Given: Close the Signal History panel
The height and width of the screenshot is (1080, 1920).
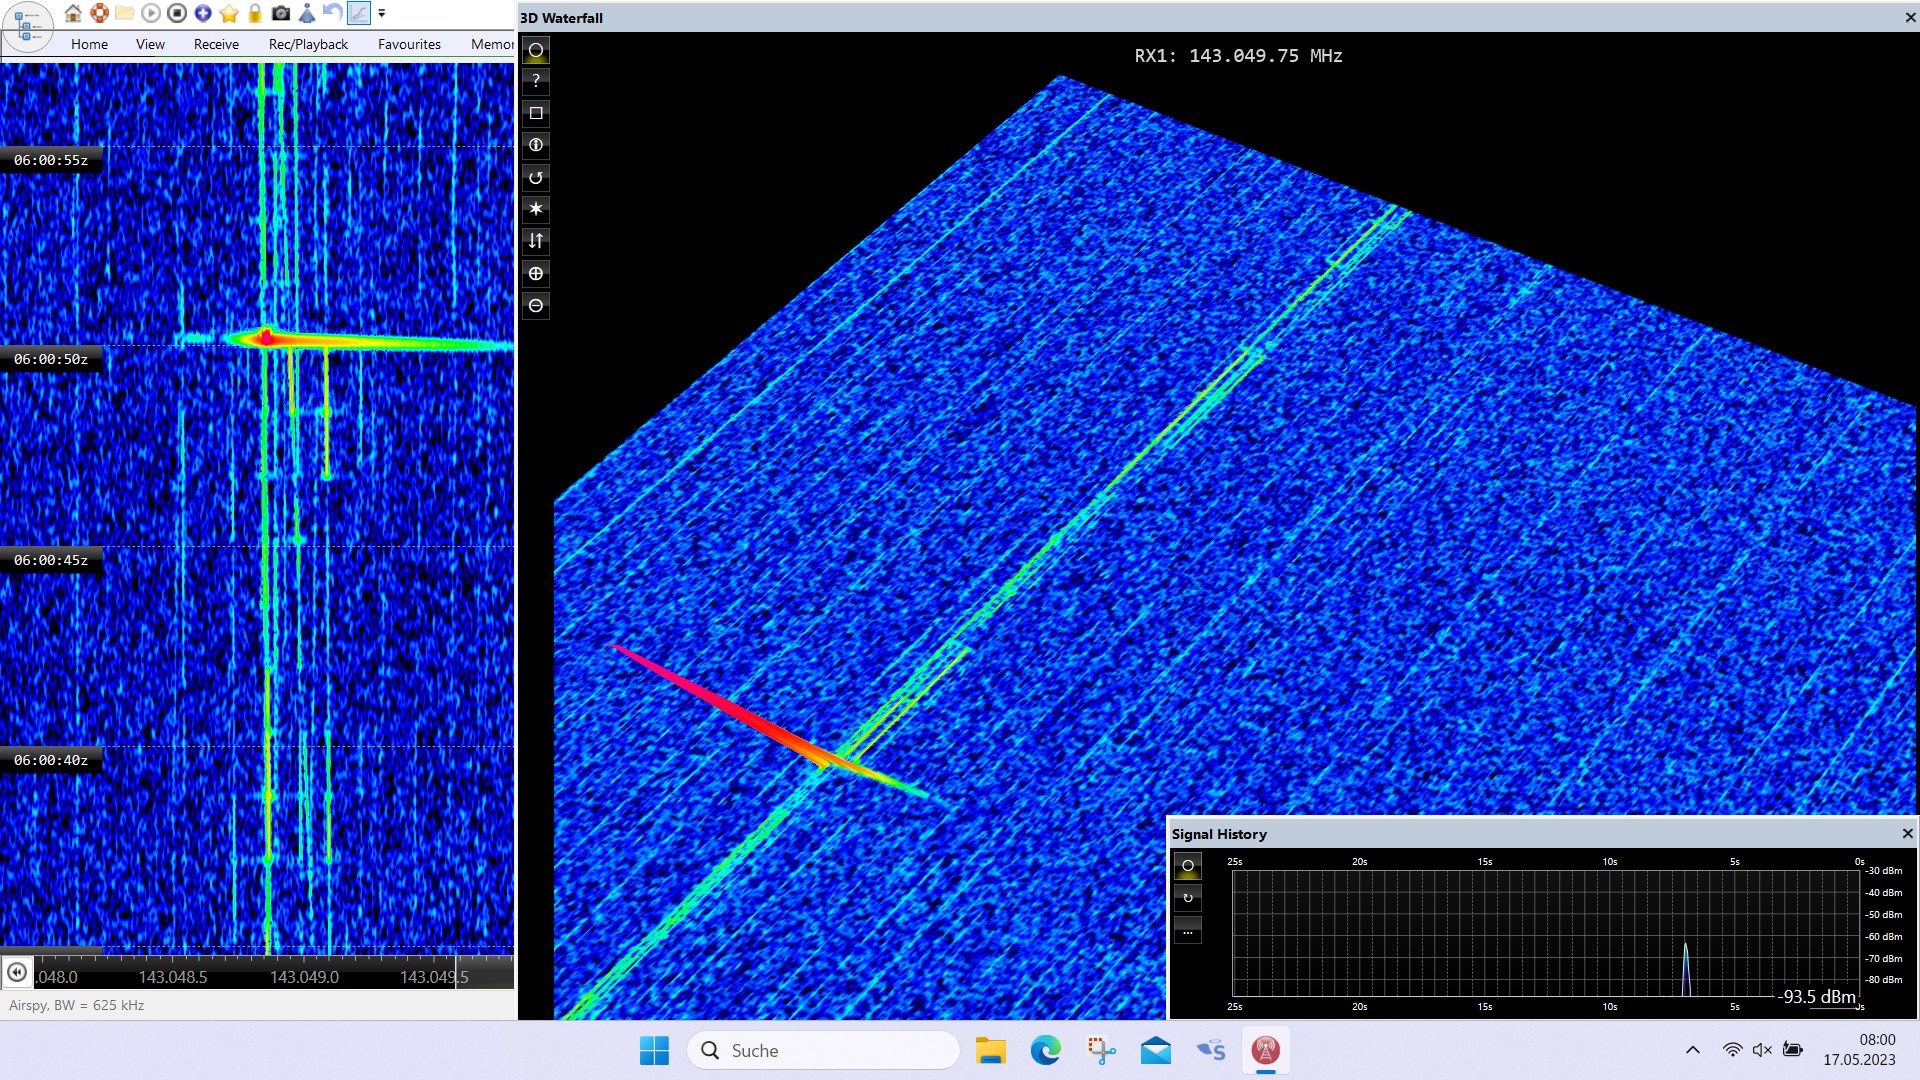Looking at the screenshot, I should click(1907, 833).
